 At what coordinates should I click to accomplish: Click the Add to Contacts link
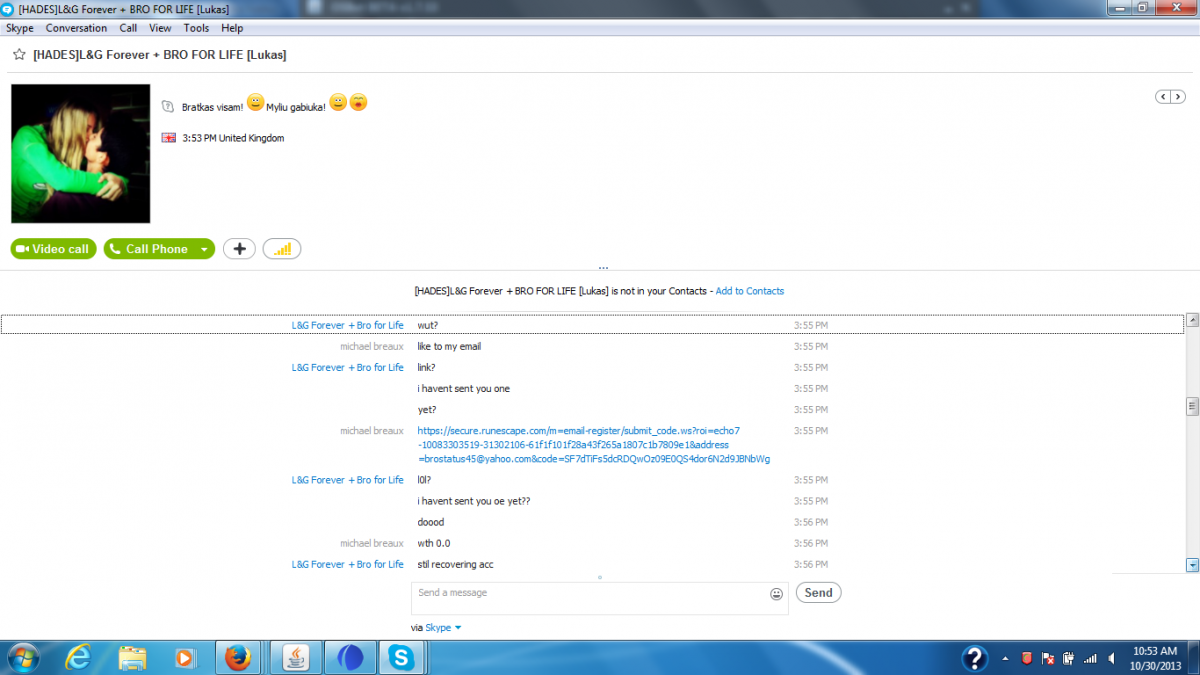tap(749, 291)
